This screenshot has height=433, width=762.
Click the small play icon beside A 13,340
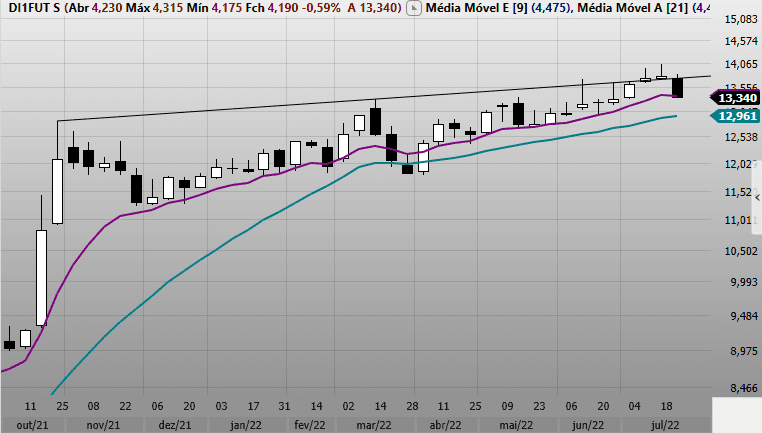point(414,8)
